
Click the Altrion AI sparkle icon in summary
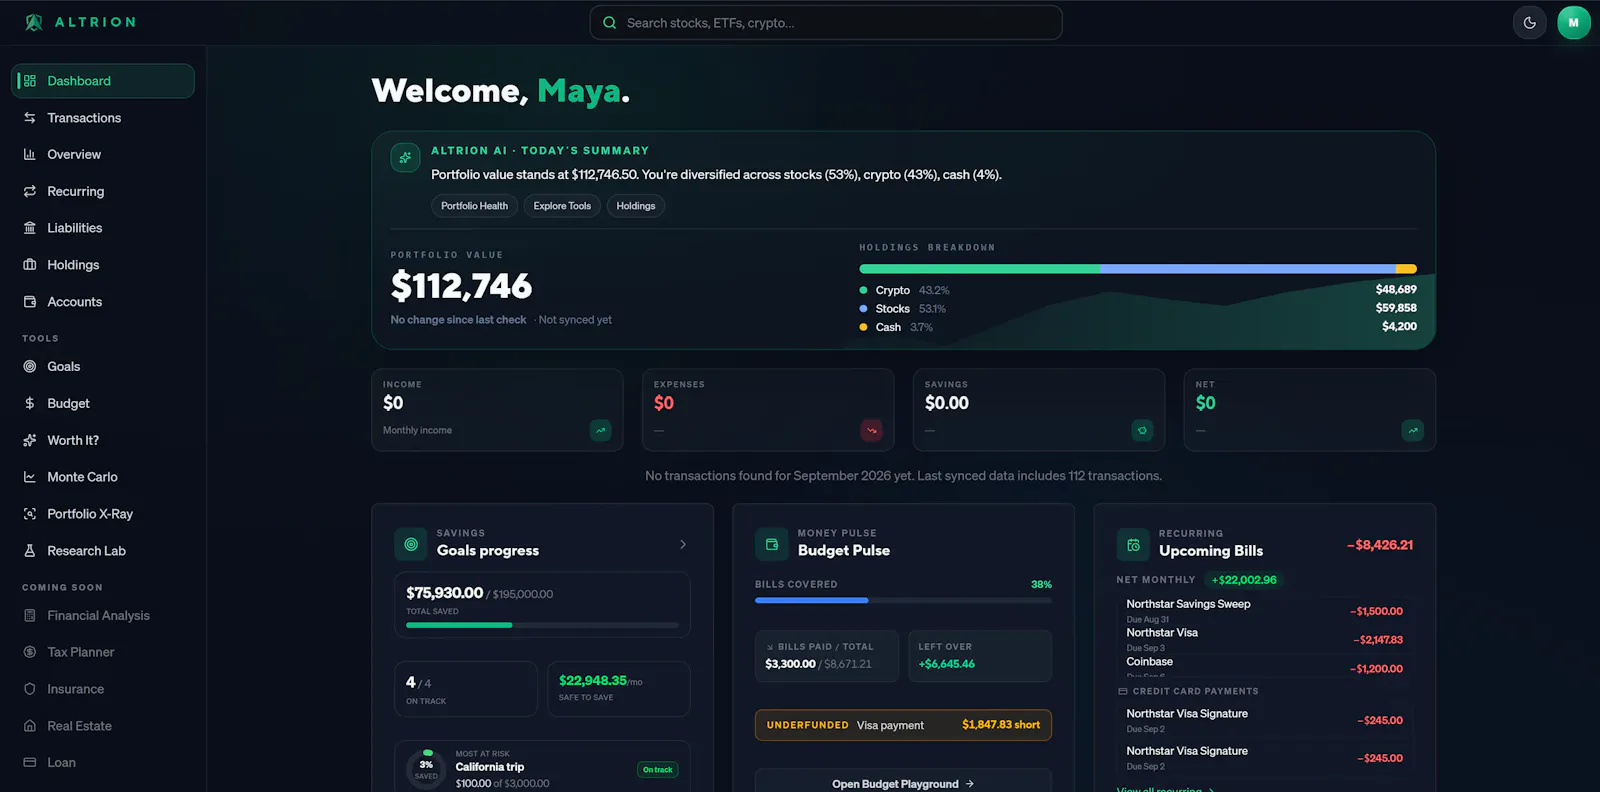[x=405, y=157]
